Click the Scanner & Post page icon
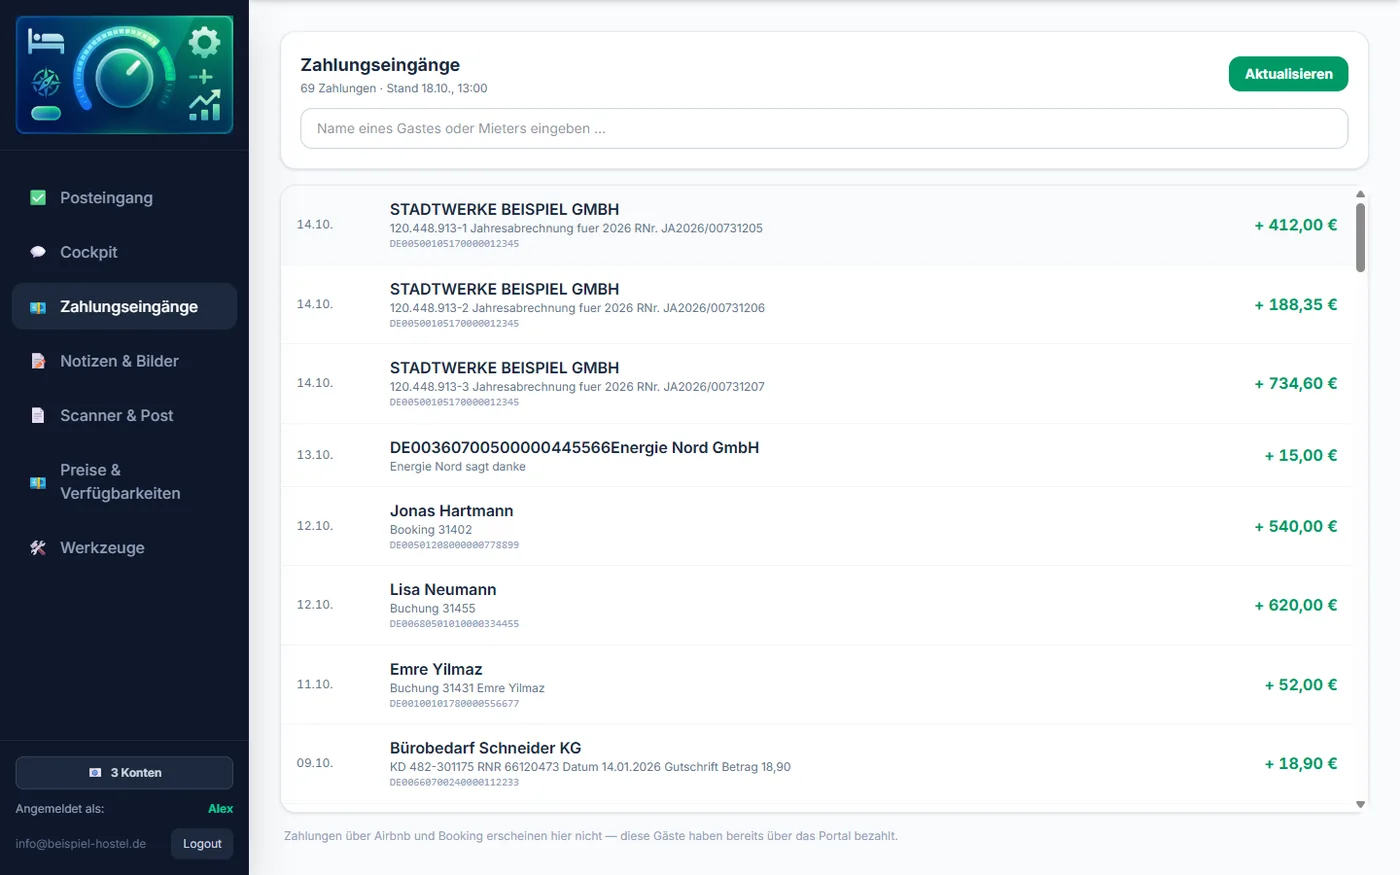This screenshot has height=875, width=1400. (x=38, y=416)
